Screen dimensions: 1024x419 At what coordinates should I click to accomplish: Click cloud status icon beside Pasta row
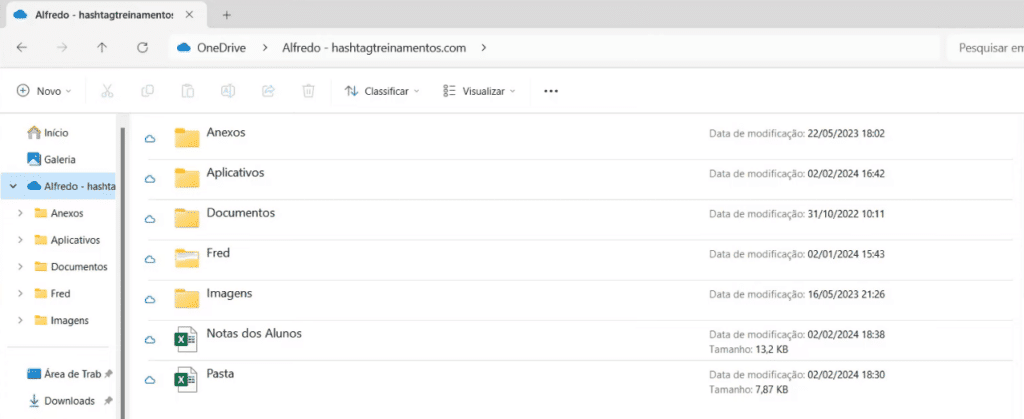coord(150,380)
